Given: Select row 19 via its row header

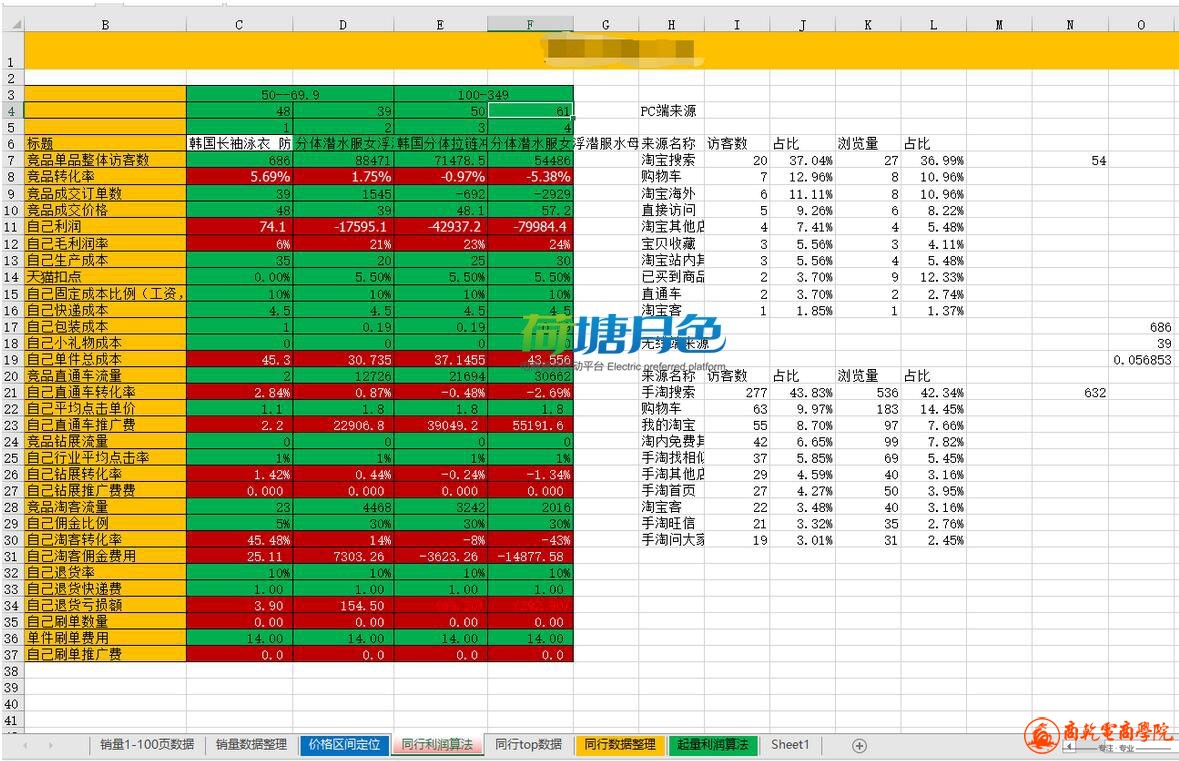Looking at the screenshot, I should 12,359.
